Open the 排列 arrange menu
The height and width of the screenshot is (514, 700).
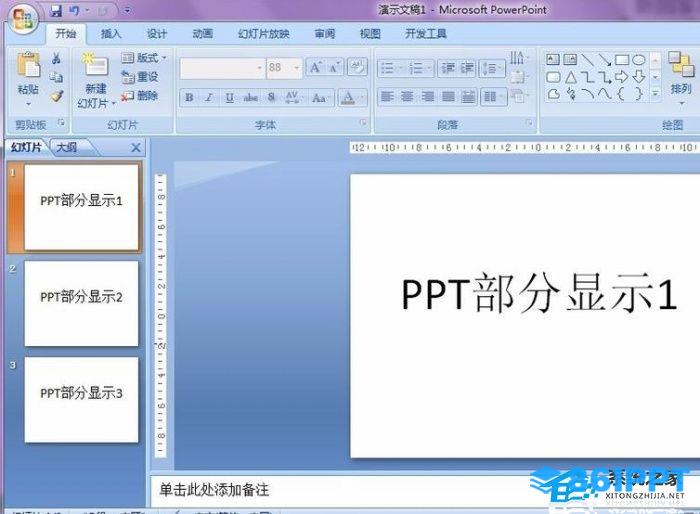[x=681, y=78]
